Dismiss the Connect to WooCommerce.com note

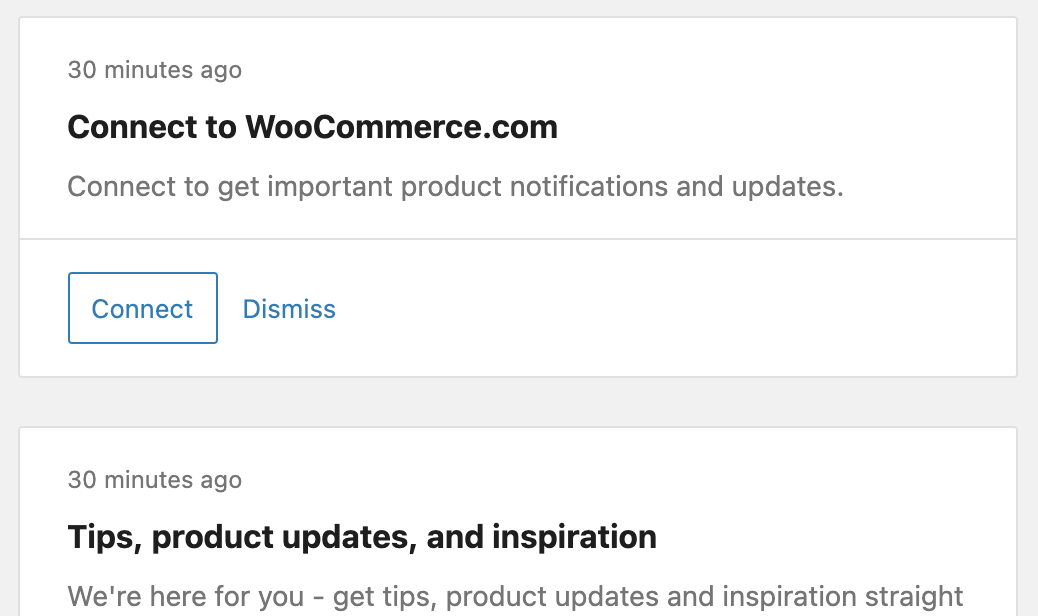tap(289, 309)
